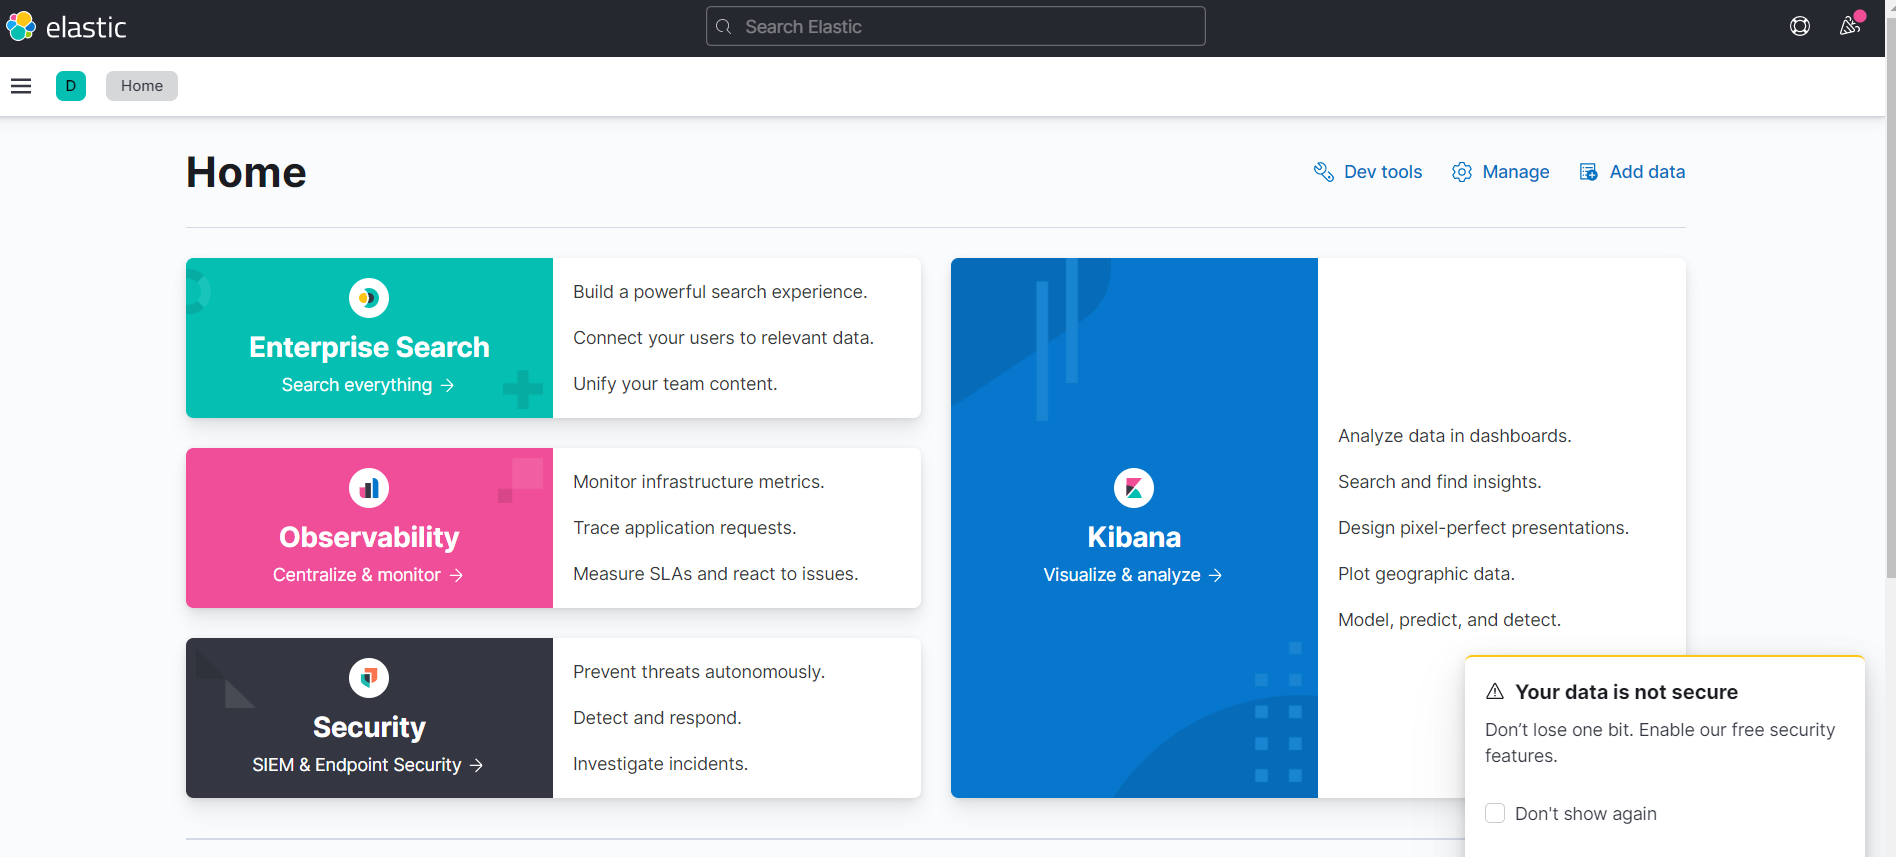
Task: Click 'Trace application requests.' text
Action: click(x=685, y=528)
